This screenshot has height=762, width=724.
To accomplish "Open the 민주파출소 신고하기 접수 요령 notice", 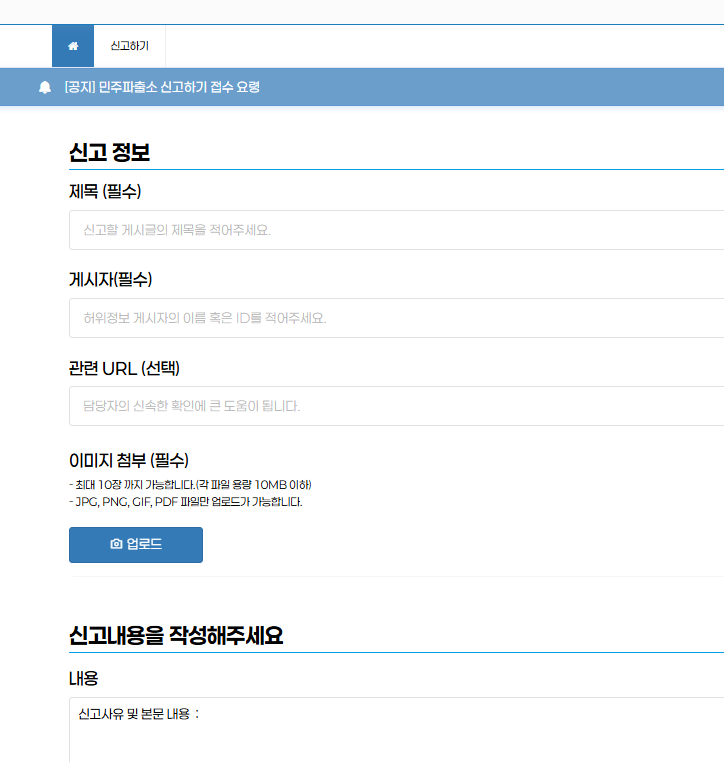I will click(162, 87).
